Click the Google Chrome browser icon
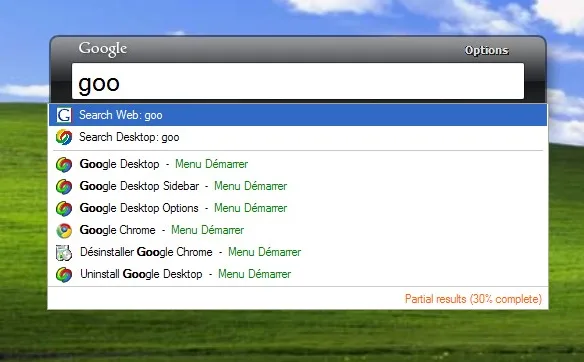The height and width of the screenshot is (362, 584). (x=64, y=230)
